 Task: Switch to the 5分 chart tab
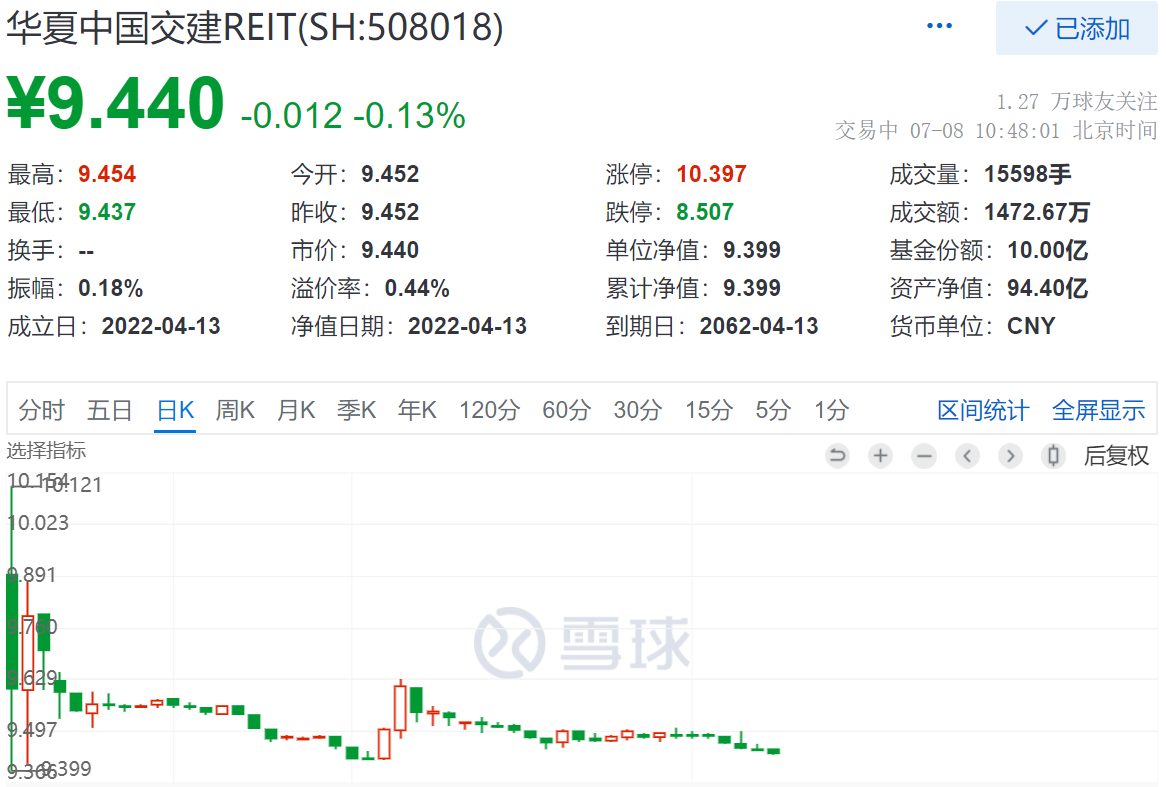[x=773, y=410]
